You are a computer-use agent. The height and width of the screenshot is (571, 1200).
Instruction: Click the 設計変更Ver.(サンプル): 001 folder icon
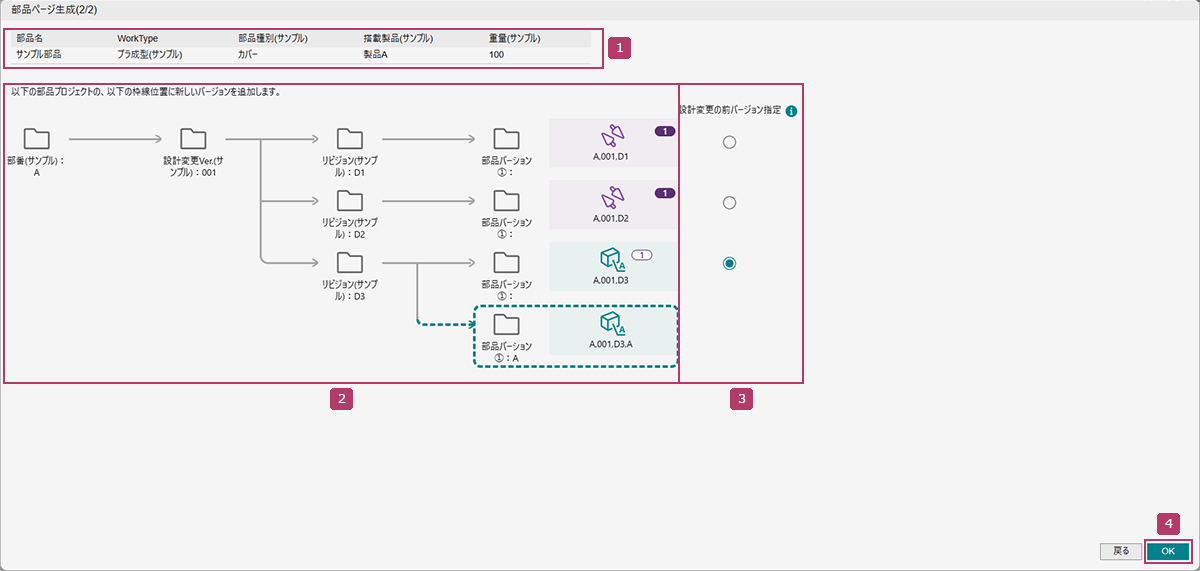click(193, 139)
